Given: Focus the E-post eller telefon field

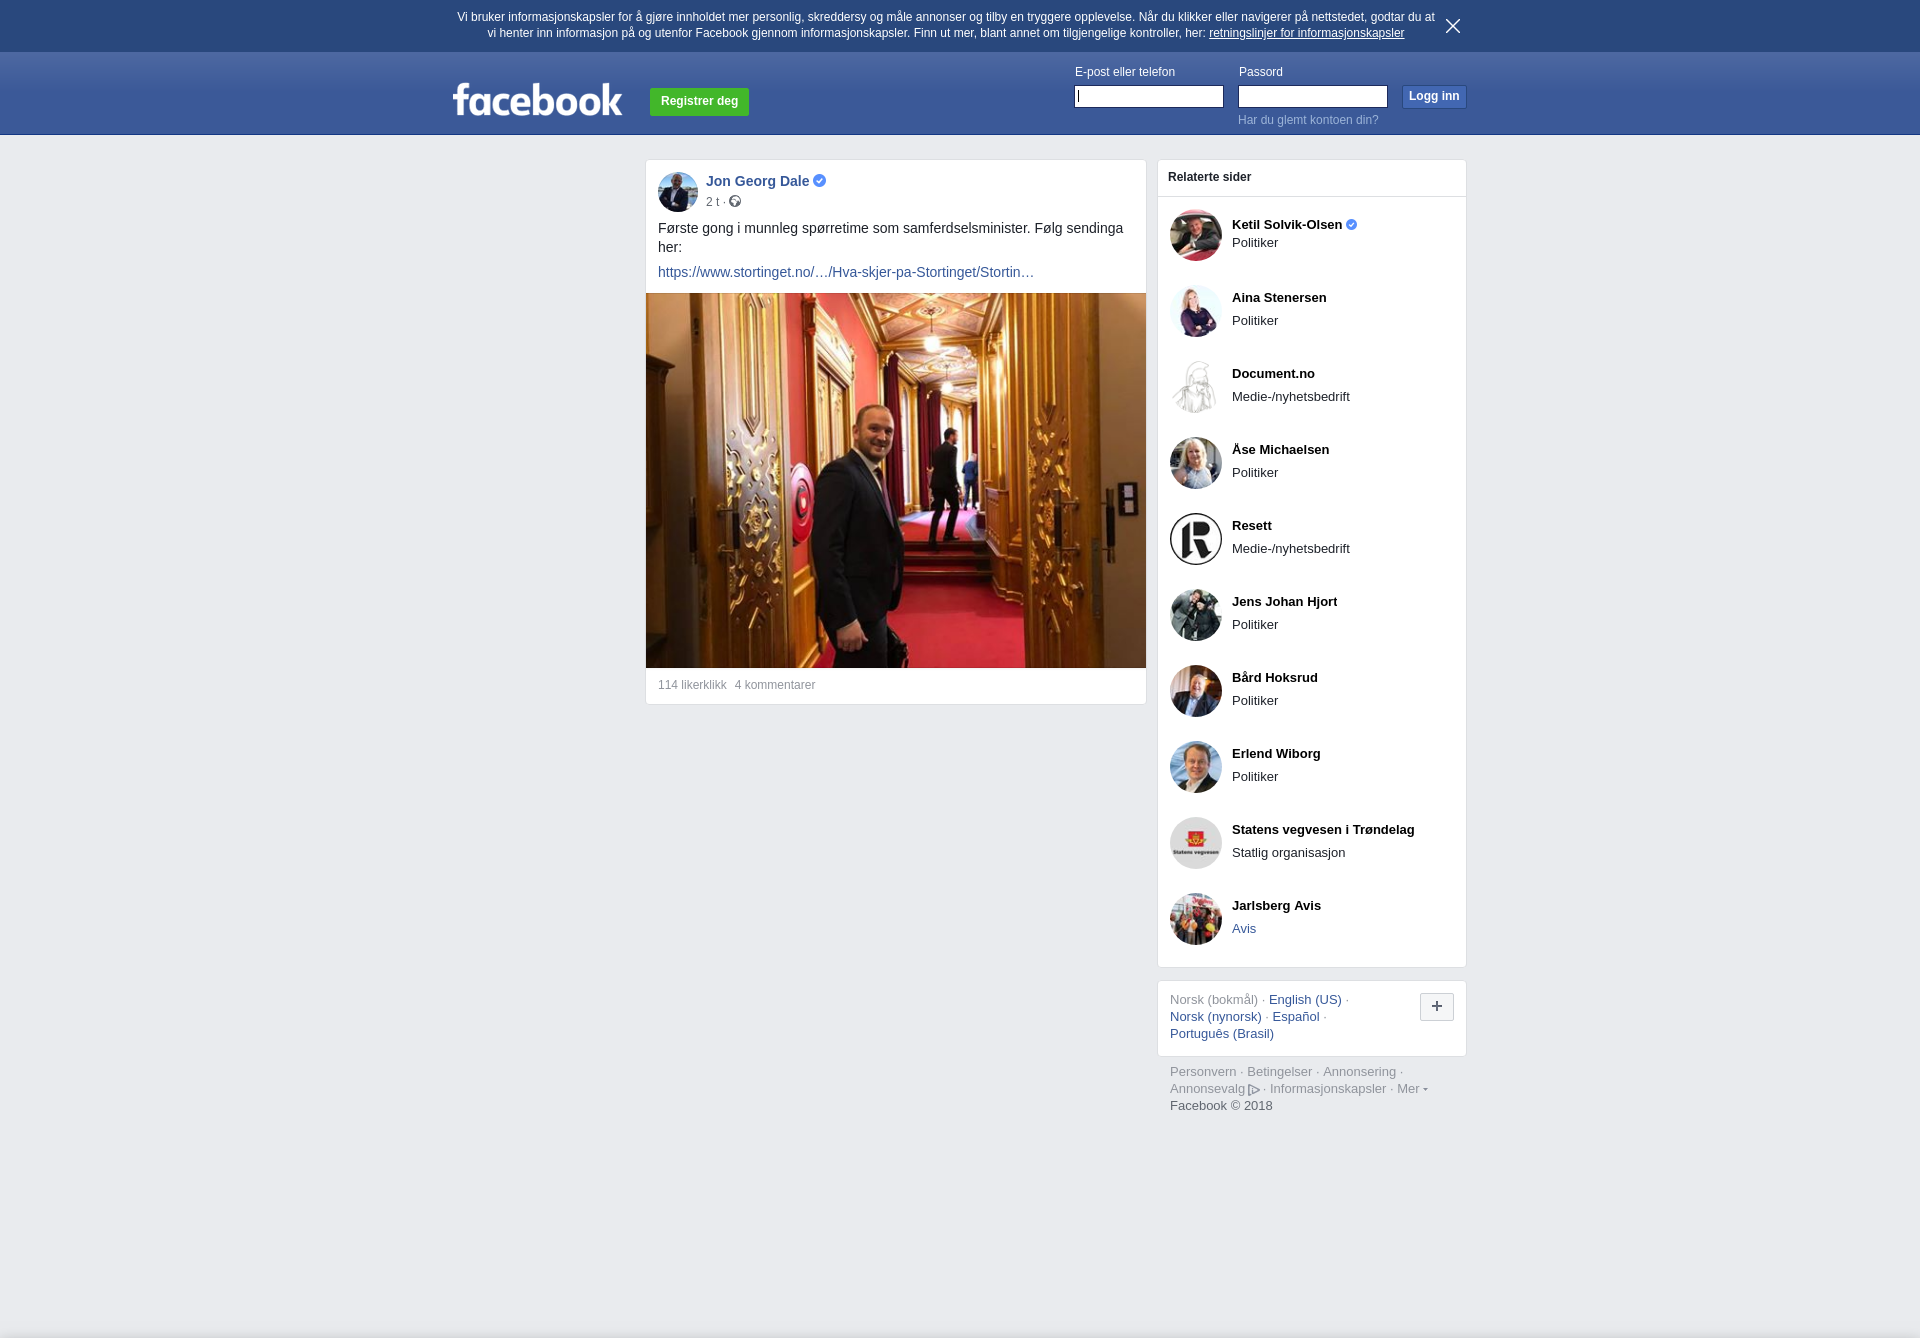Looking at the screenshot, I should (1148, 97).
